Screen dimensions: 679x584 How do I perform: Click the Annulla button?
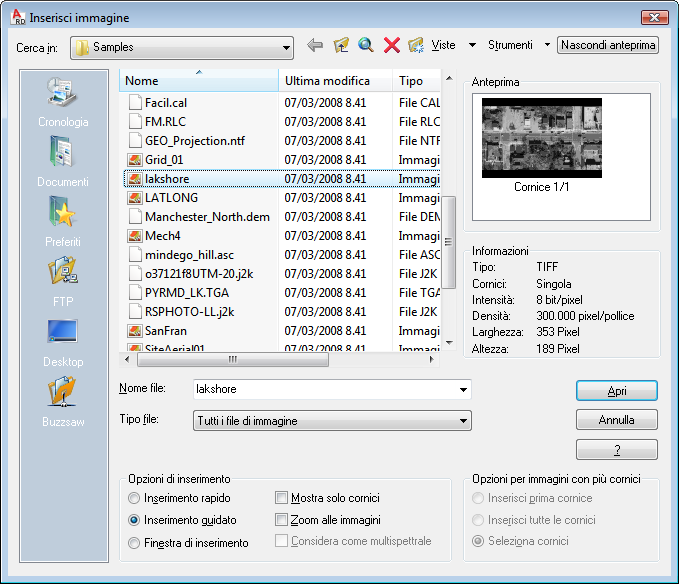pos(617,420)
